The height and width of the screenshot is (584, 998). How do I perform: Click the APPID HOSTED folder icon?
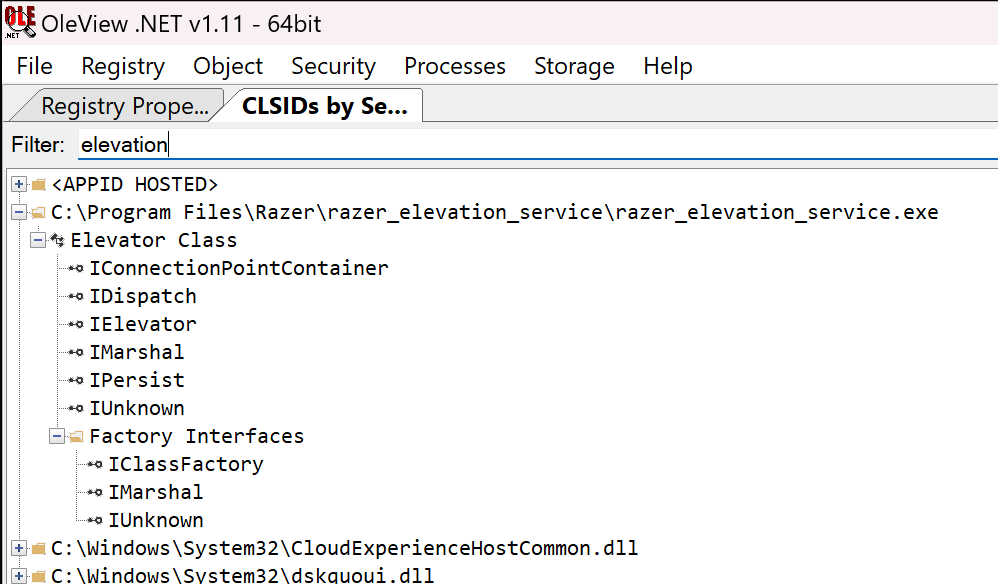click(x=38, y=185)
